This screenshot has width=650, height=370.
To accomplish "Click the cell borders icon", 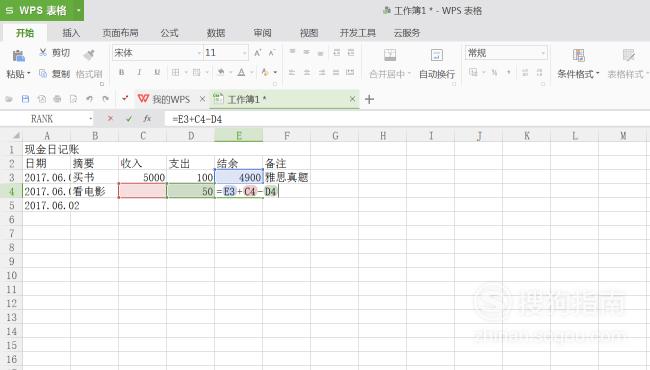I will pyautogui.click(x=175, y=72).
